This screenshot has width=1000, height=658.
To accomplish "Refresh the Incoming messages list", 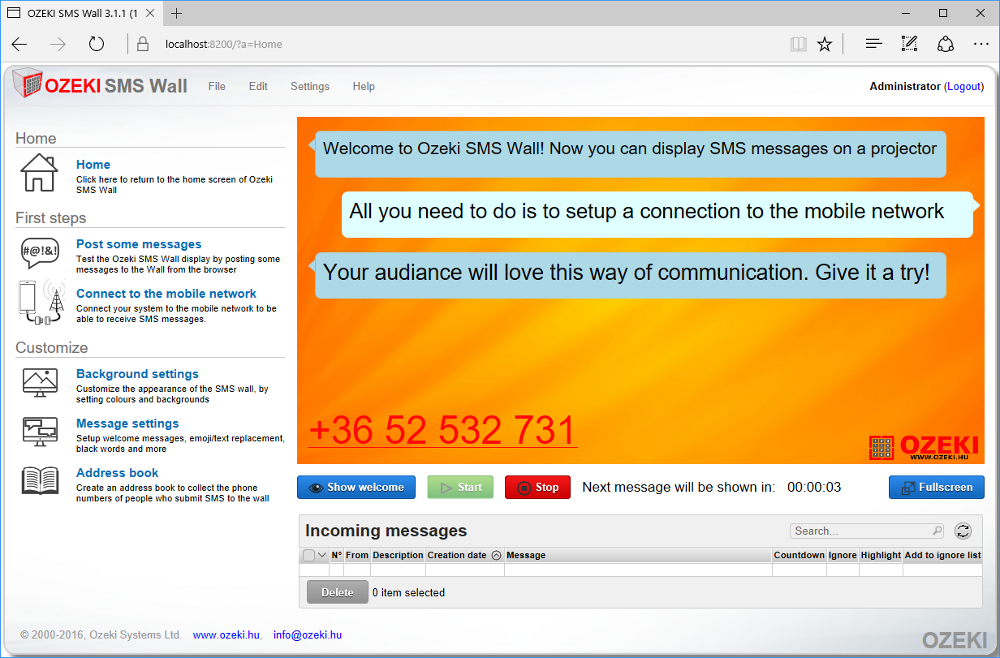I will pos(963,530).
